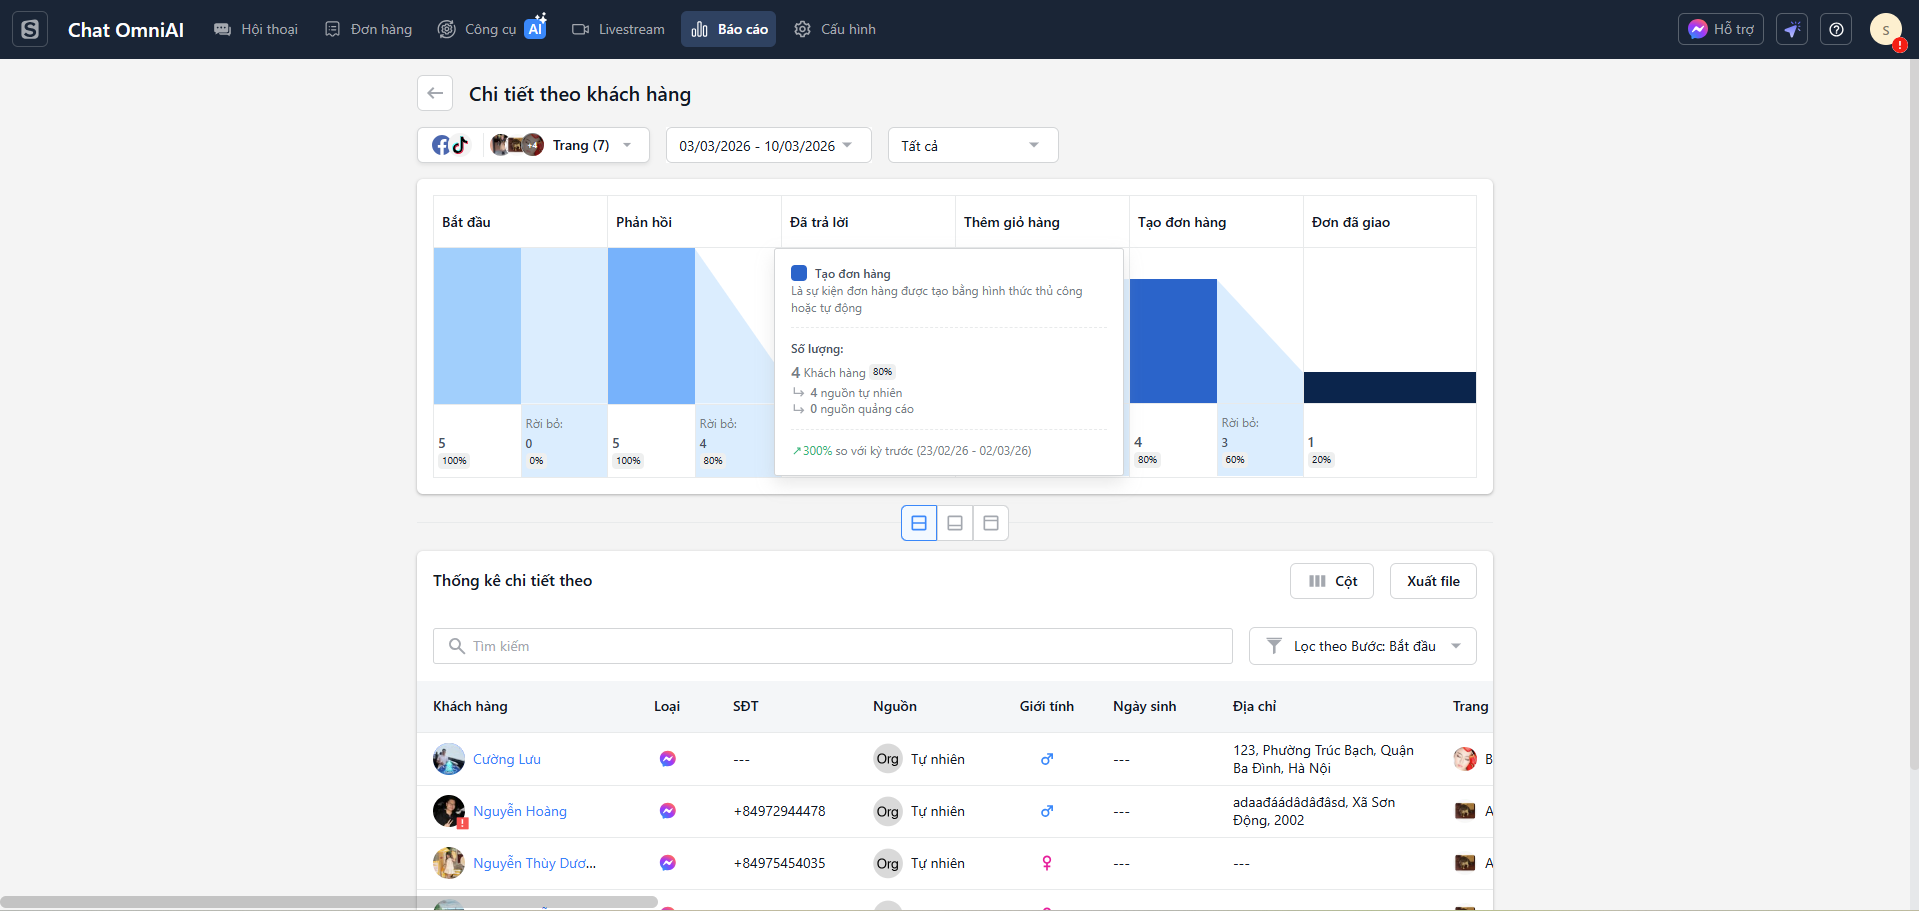
Task: Click the TikTok icon in the page selector
Action: tap(460, 145)
